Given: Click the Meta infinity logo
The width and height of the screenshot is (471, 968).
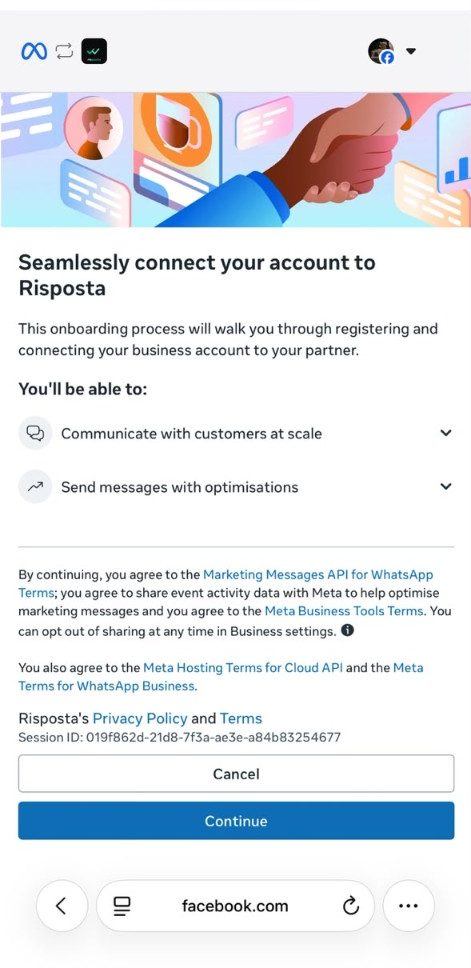Looking at the screenshot, I should [34, 51].
